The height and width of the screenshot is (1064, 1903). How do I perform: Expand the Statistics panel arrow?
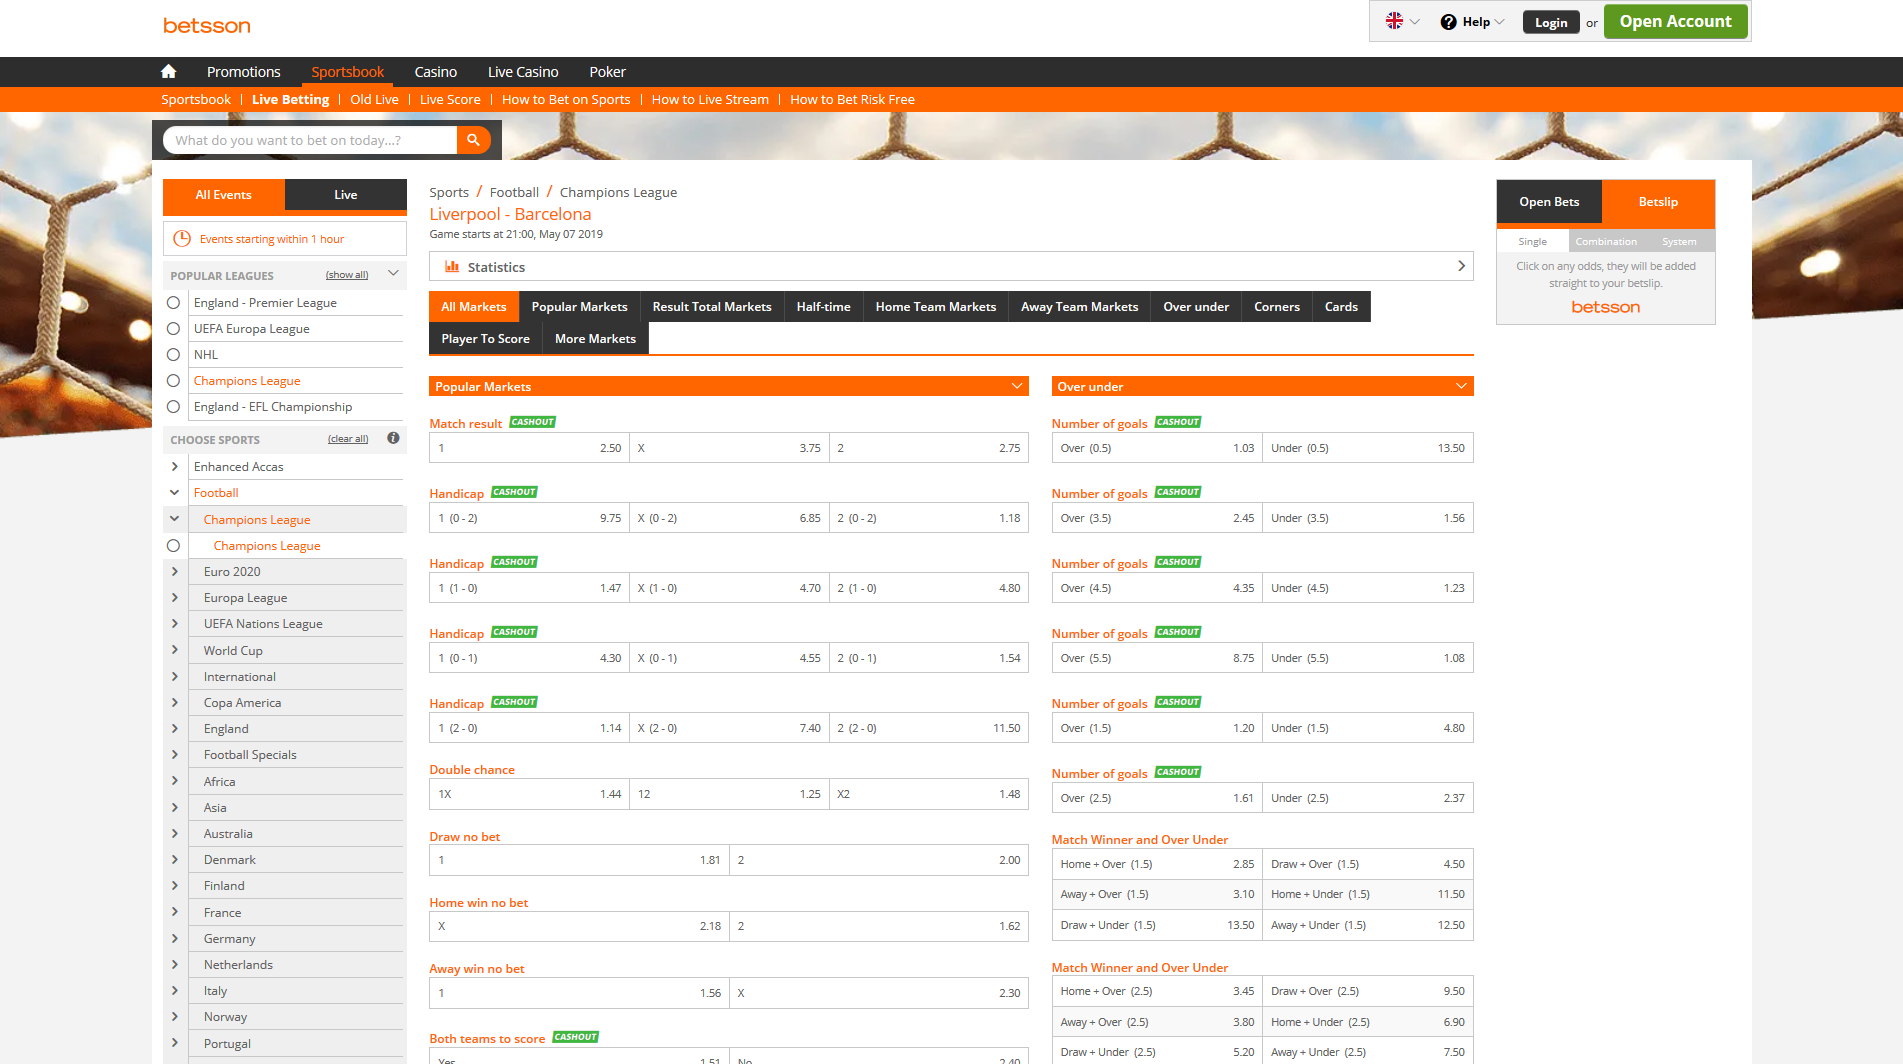(x=1461, y=266)
